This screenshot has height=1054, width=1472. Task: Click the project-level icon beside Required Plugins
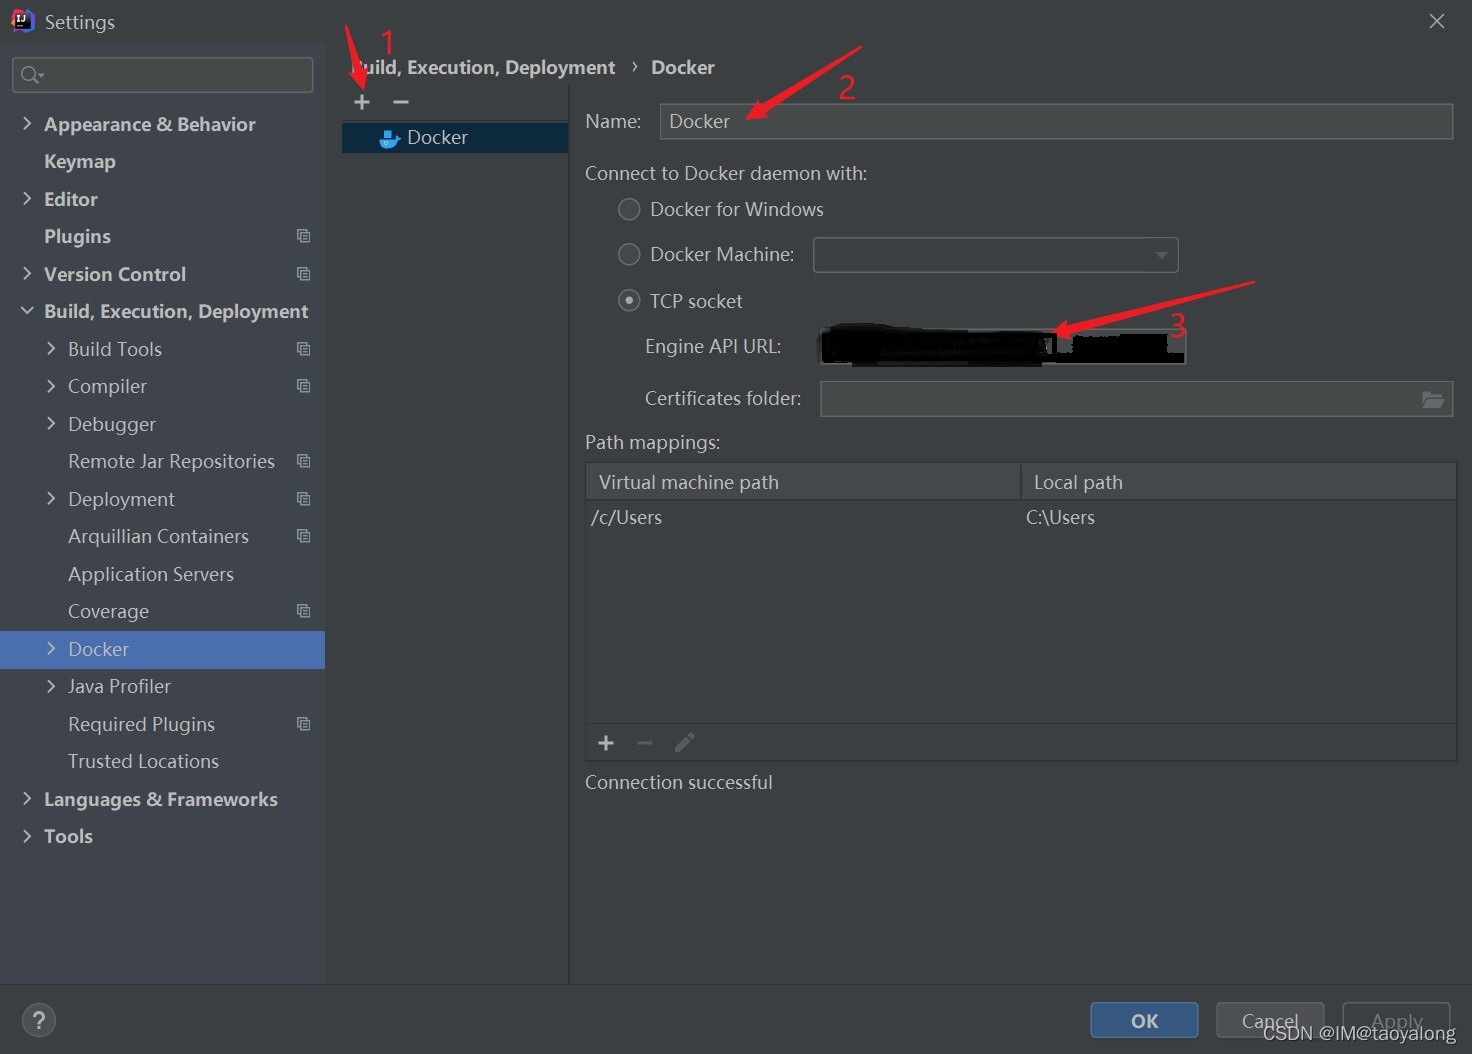pos(303,724)
